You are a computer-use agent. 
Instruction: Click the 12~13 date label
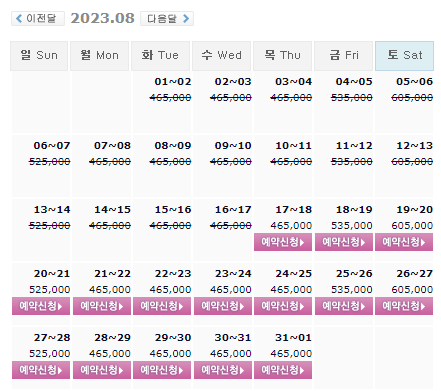coord(414,146)
